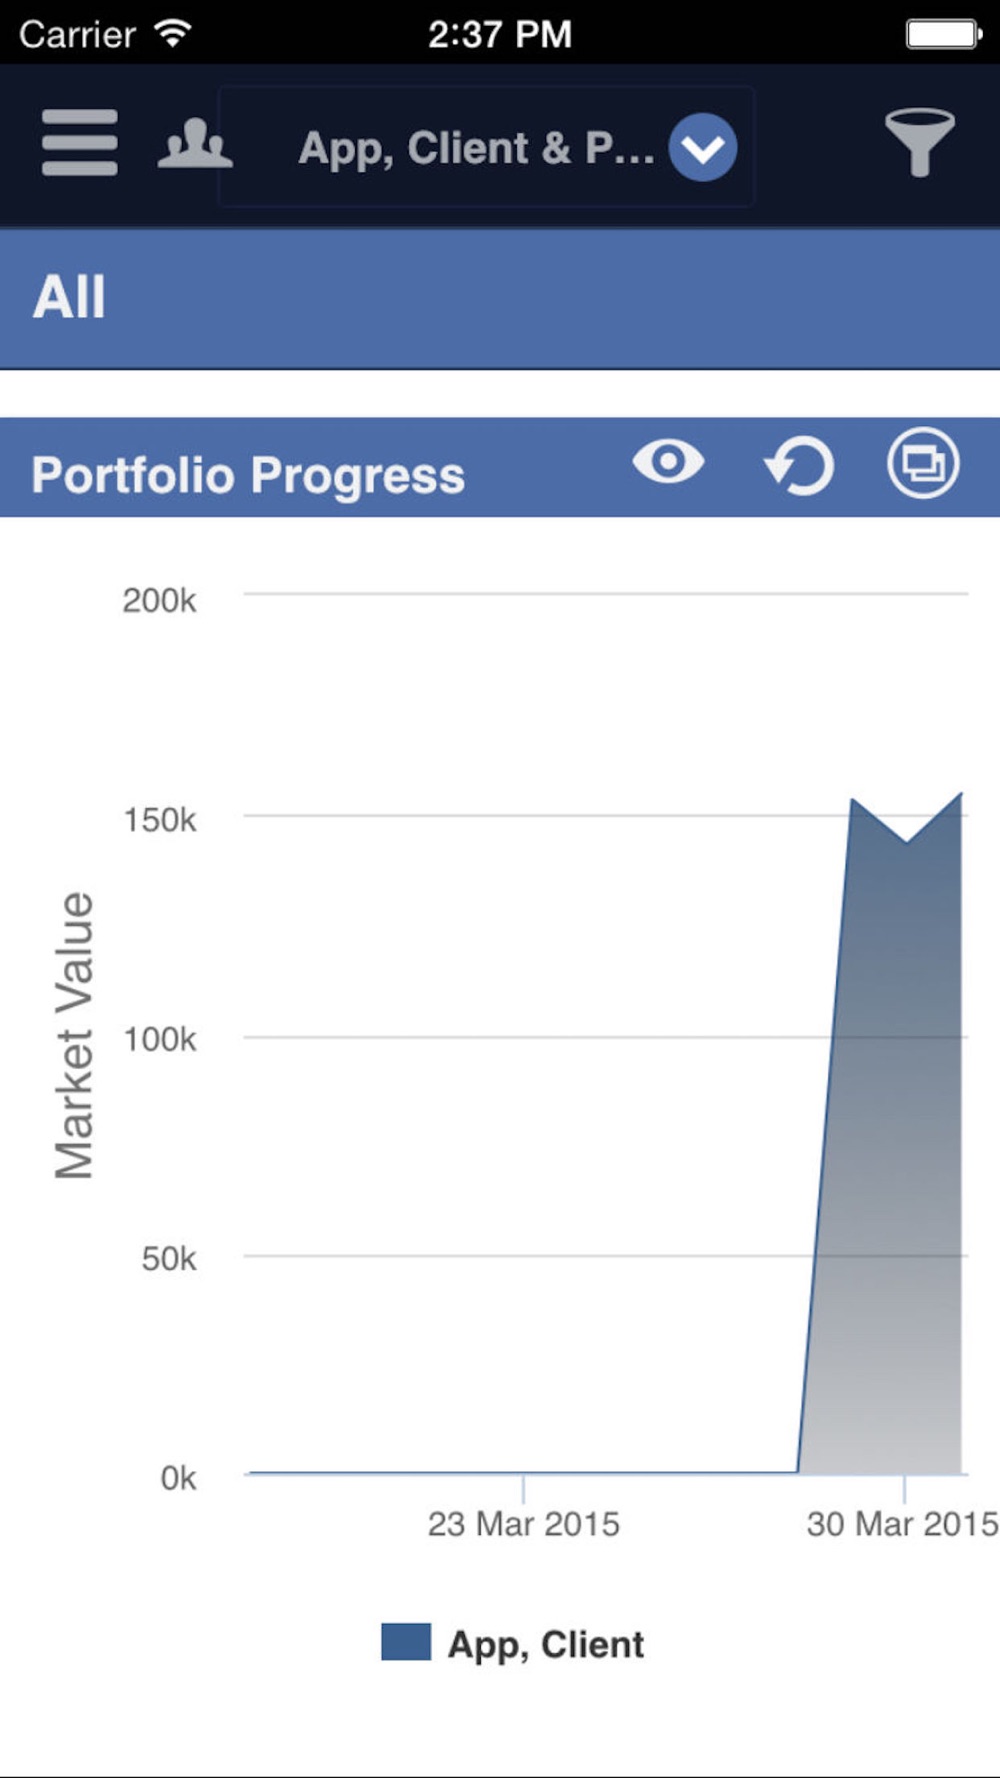This screenshot has width=1000, height=1778.
Task: Toggle App, Client legend color swatch
Action: click(x=406, y=1642)
